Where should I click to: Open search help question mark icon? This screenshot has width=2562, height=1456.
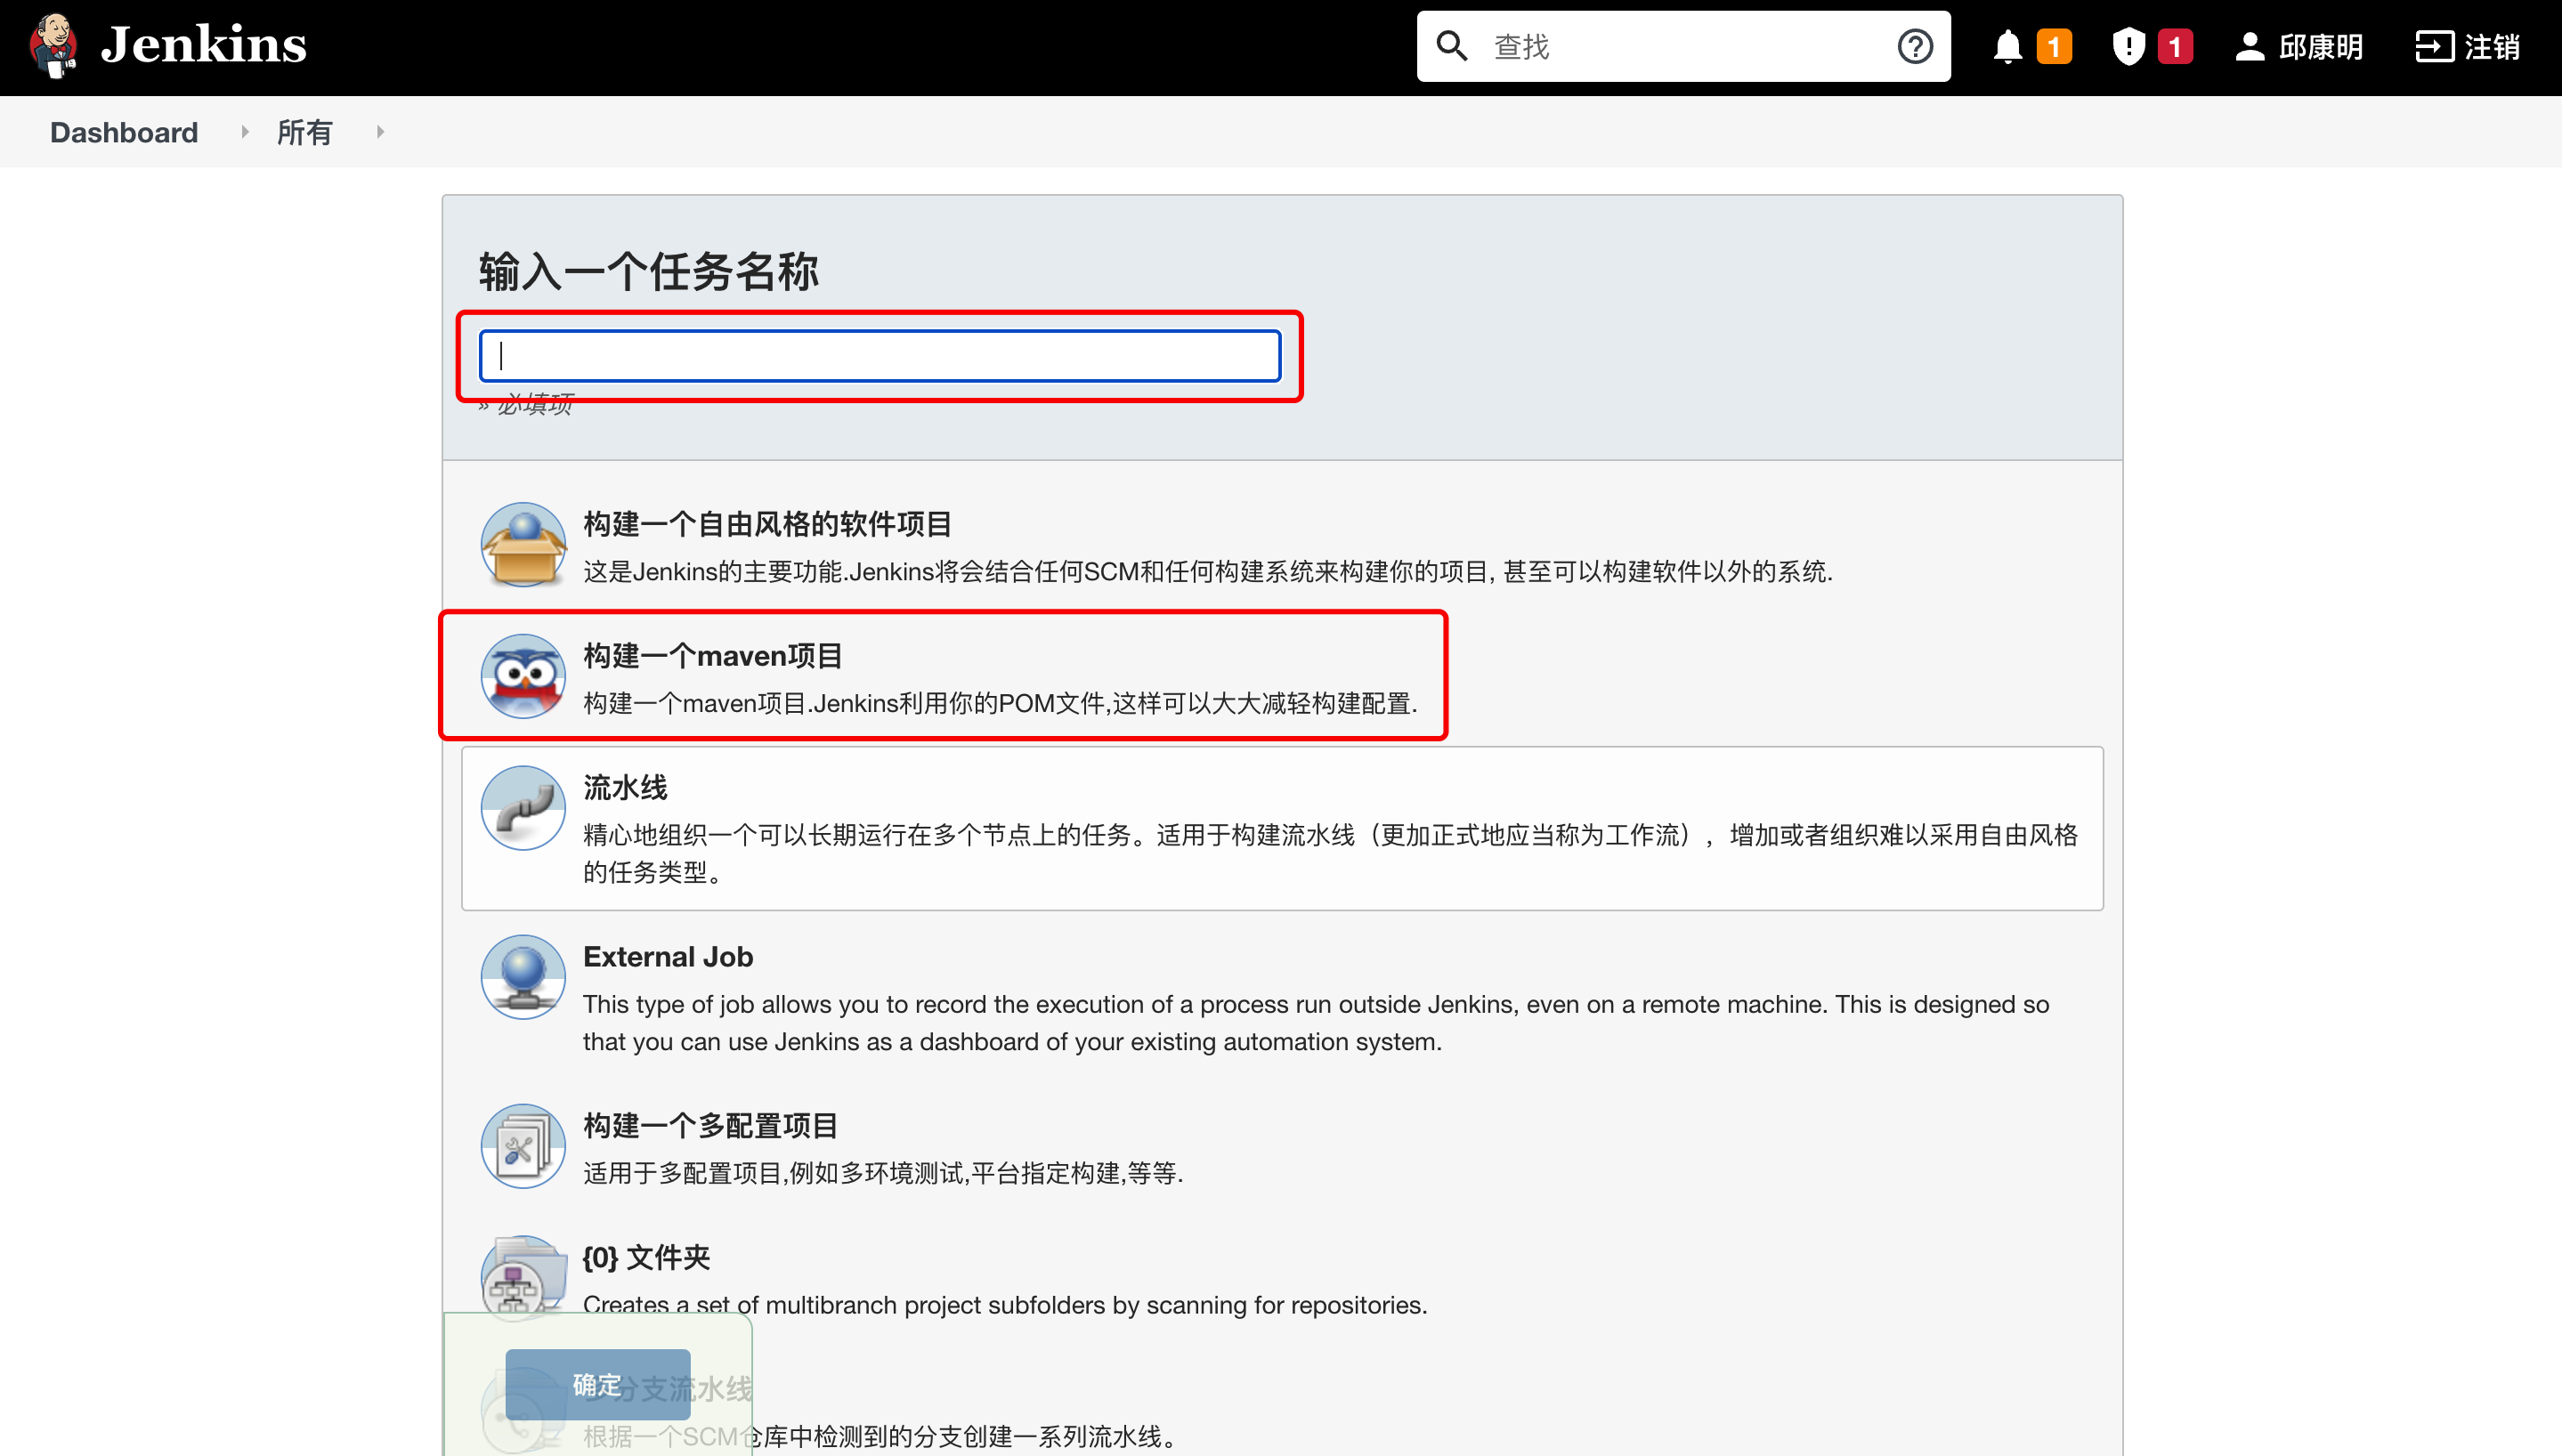1914,46
